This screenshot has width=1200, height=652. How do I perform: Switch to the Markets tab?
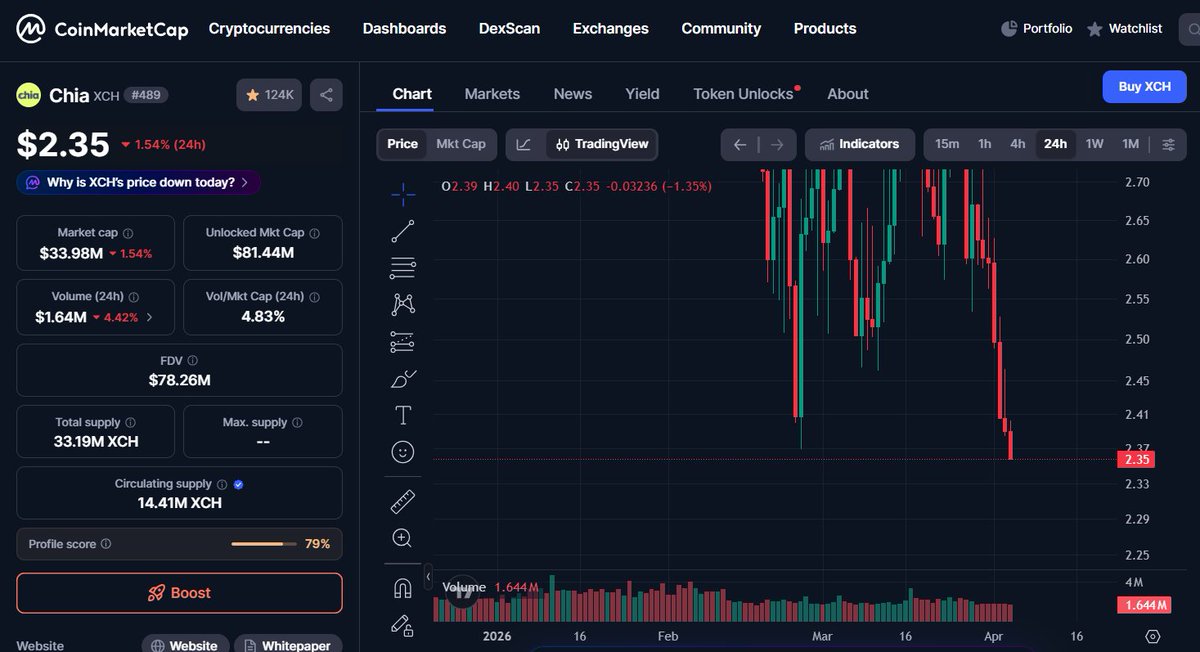coord(492,94)
